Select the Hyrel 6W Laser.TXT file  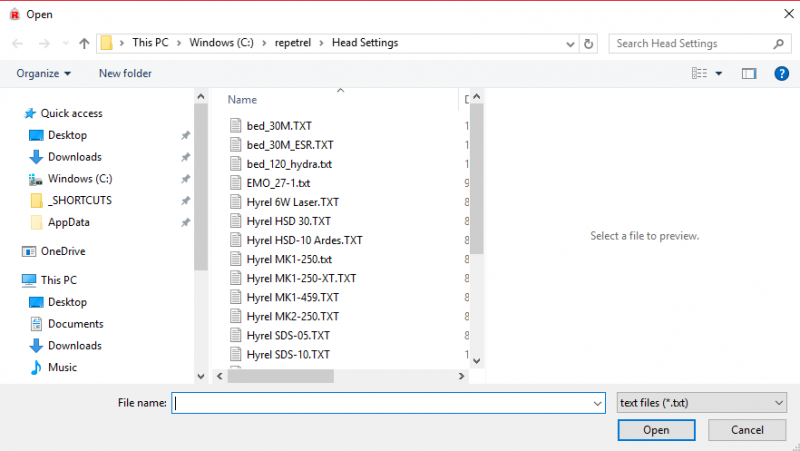(x=292, y=202)
